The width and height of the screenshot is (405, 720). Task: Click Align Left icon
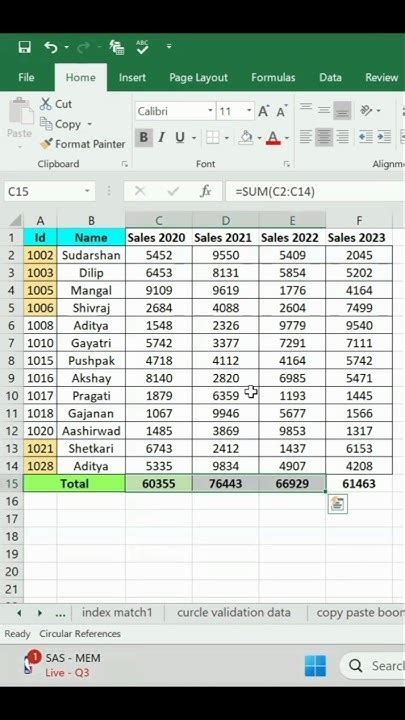click(x=305, y=137)
